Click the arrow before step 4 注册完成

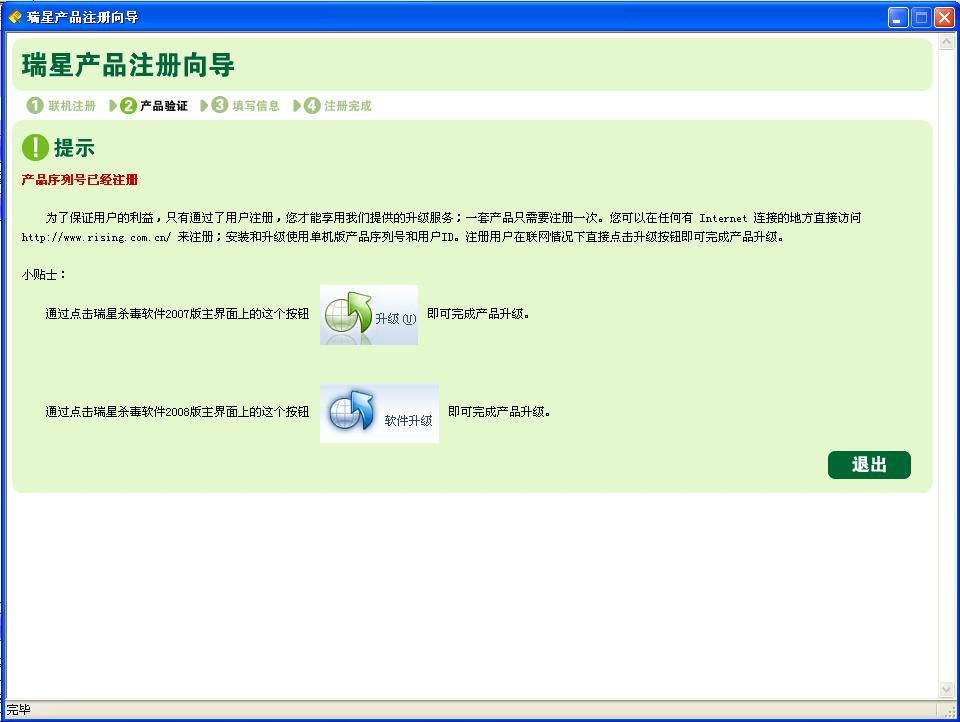pyautogui.click(x=297, y=106)
